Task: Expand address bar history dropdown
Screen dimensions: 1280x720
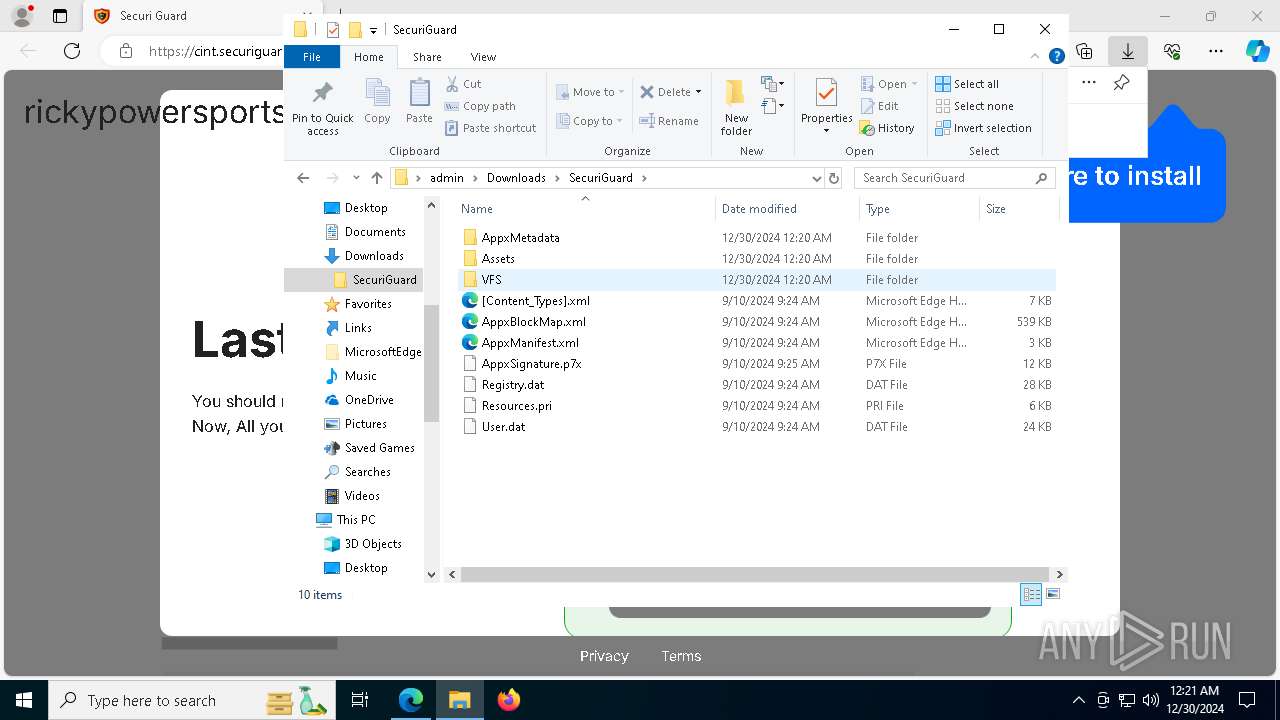Action: [x=816, y=178]
